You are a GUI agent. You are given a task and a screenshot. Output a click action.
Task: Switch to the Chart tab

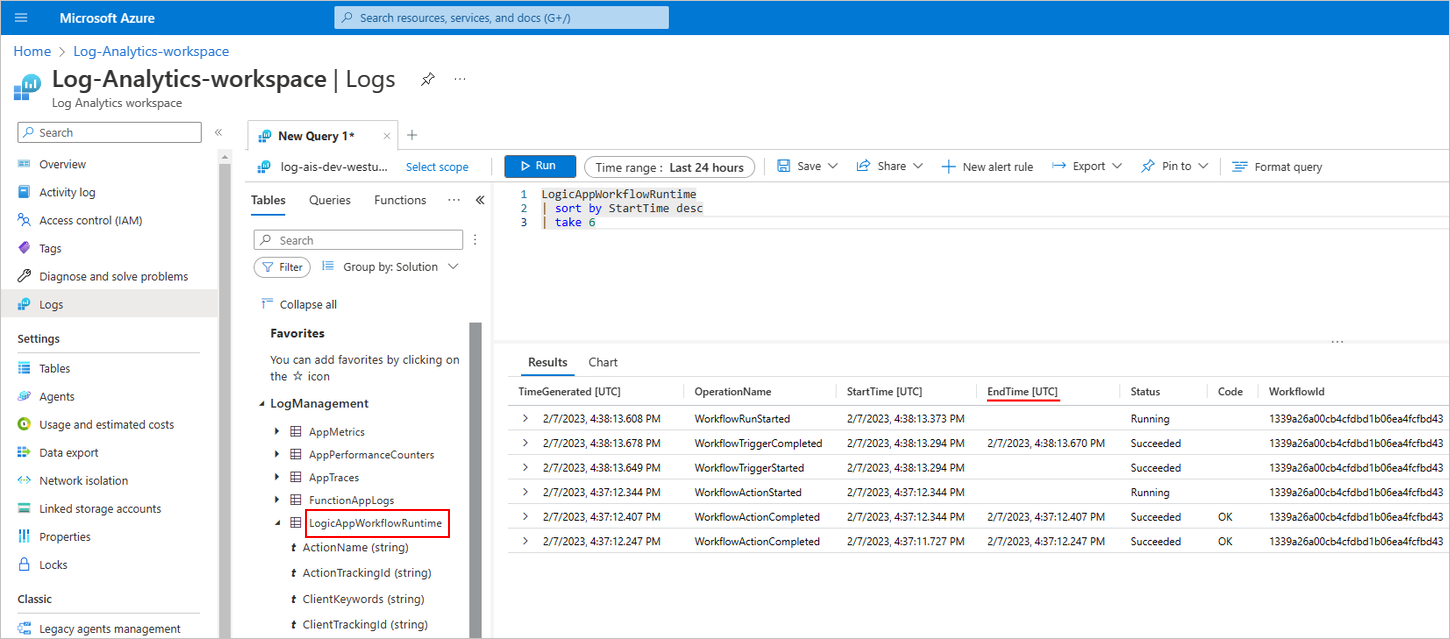point(602,362)
